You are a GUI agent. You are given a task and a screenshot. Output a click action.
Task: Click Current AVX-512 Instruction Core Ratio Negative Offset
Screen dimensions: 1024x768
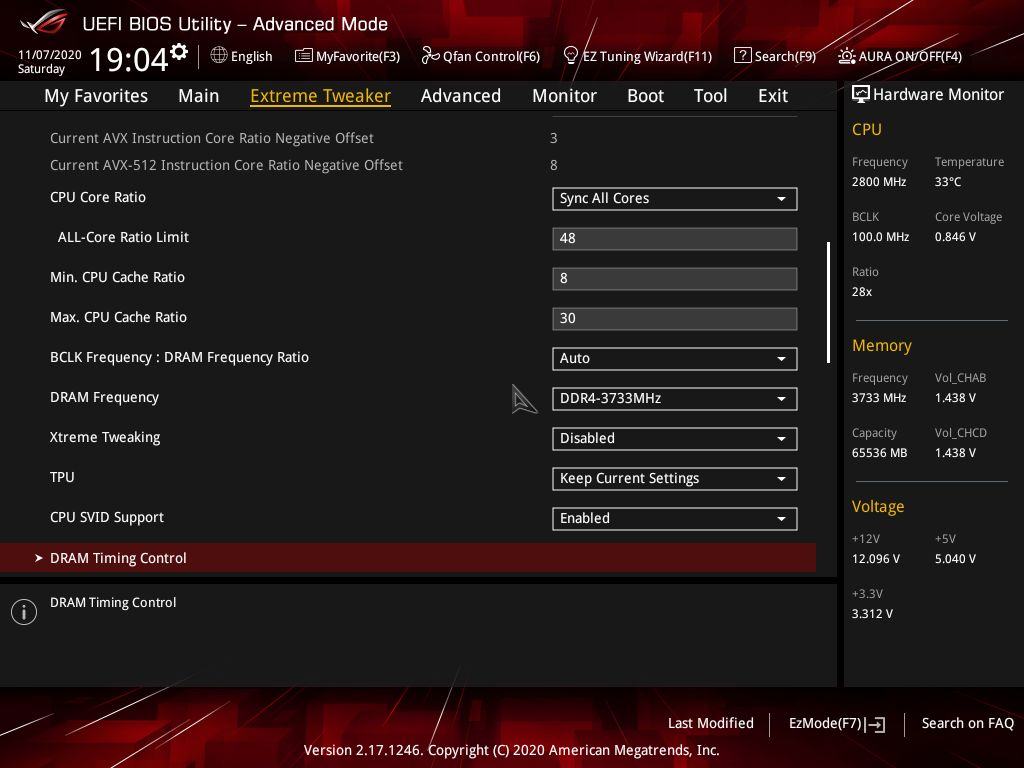(x=226, y=165)
